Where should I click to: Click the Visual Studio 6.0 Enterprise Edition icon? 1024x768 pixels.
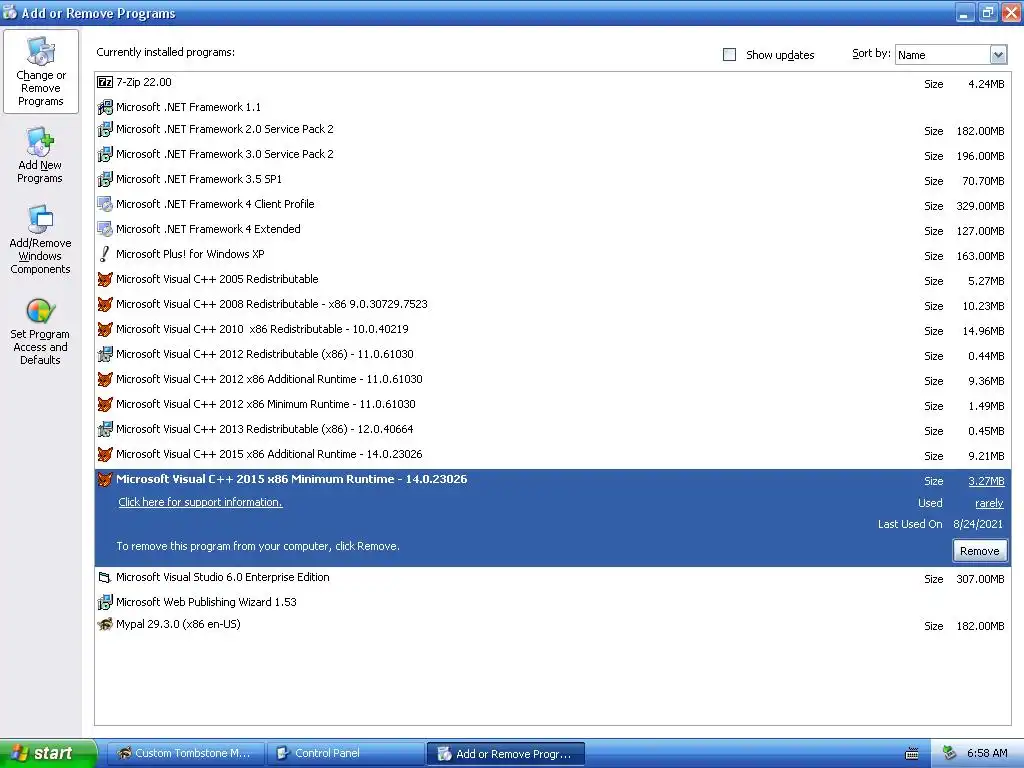104,577
